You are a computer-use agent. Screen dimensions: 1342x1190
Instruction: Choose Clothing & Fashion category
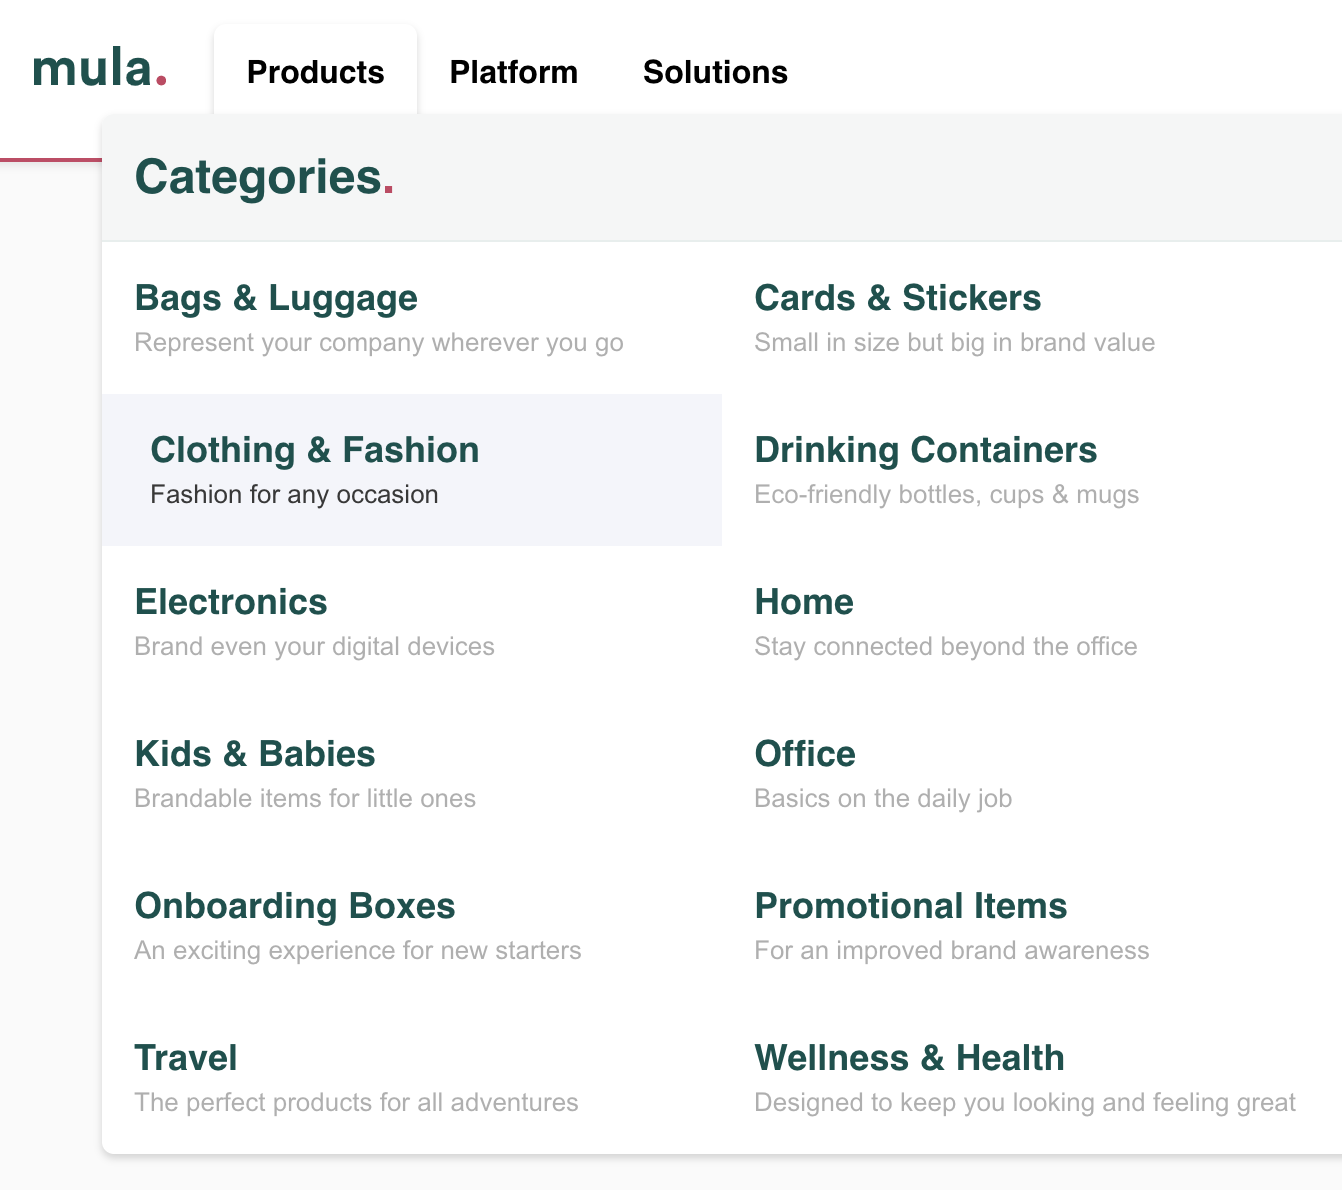314,450
